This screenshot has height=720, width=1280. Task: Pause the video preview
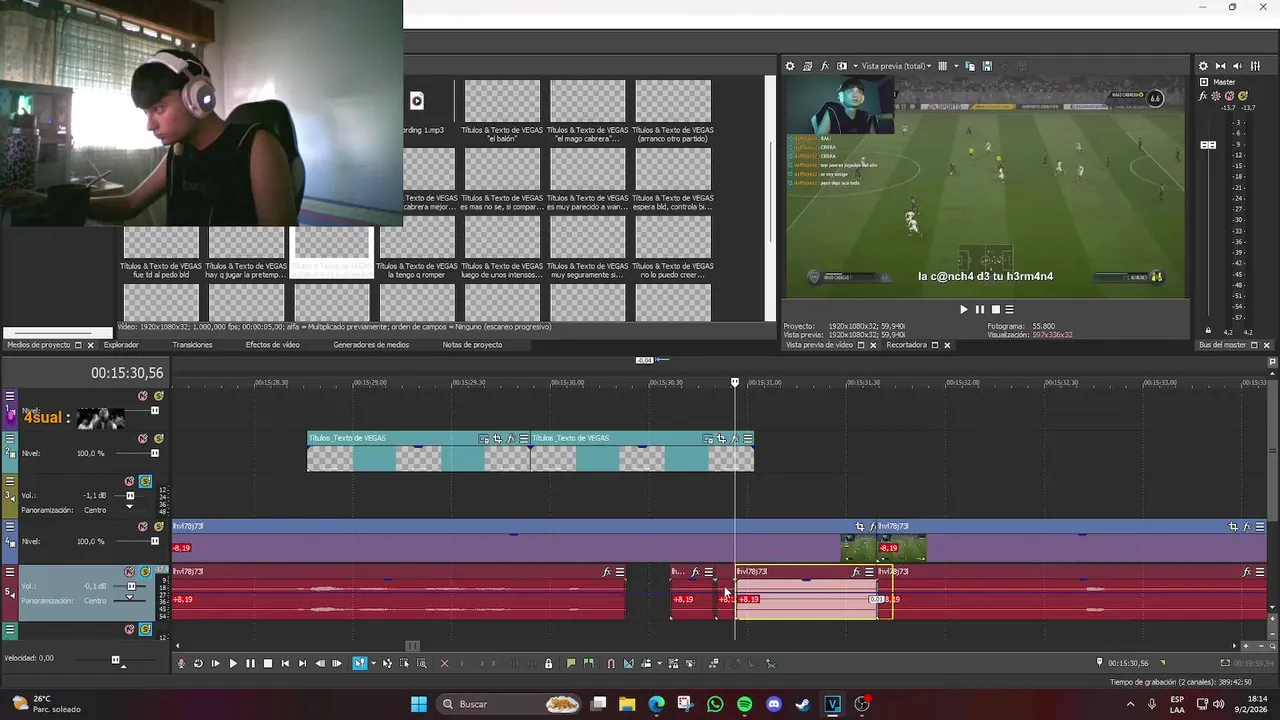(980, 310)
